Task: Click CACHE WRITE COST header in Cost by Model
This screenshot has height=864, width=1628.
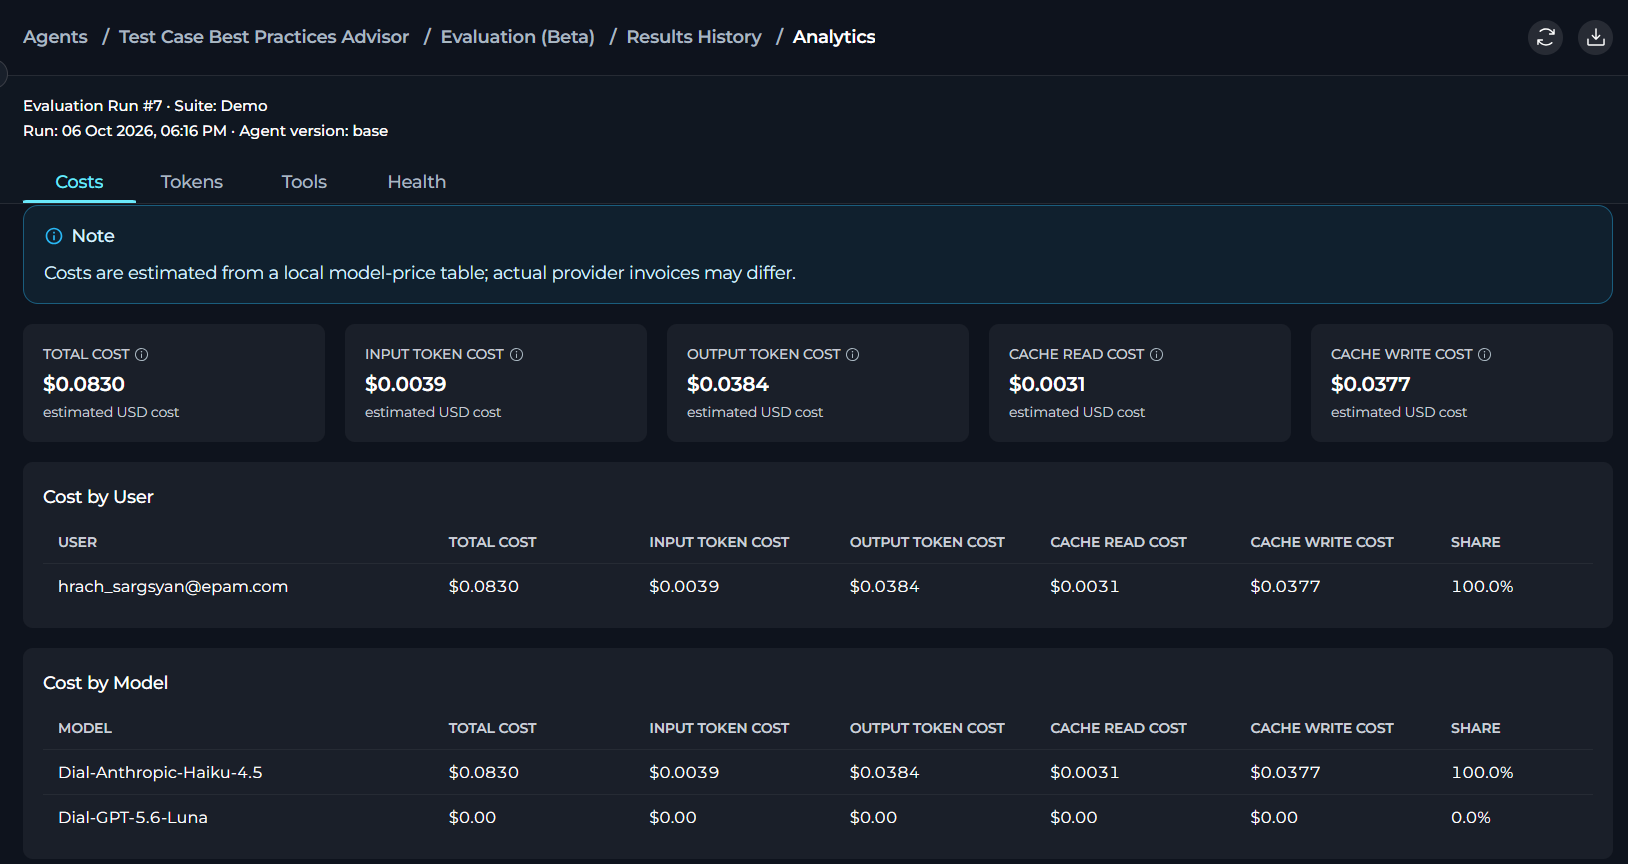Action: coord(1322,728)
